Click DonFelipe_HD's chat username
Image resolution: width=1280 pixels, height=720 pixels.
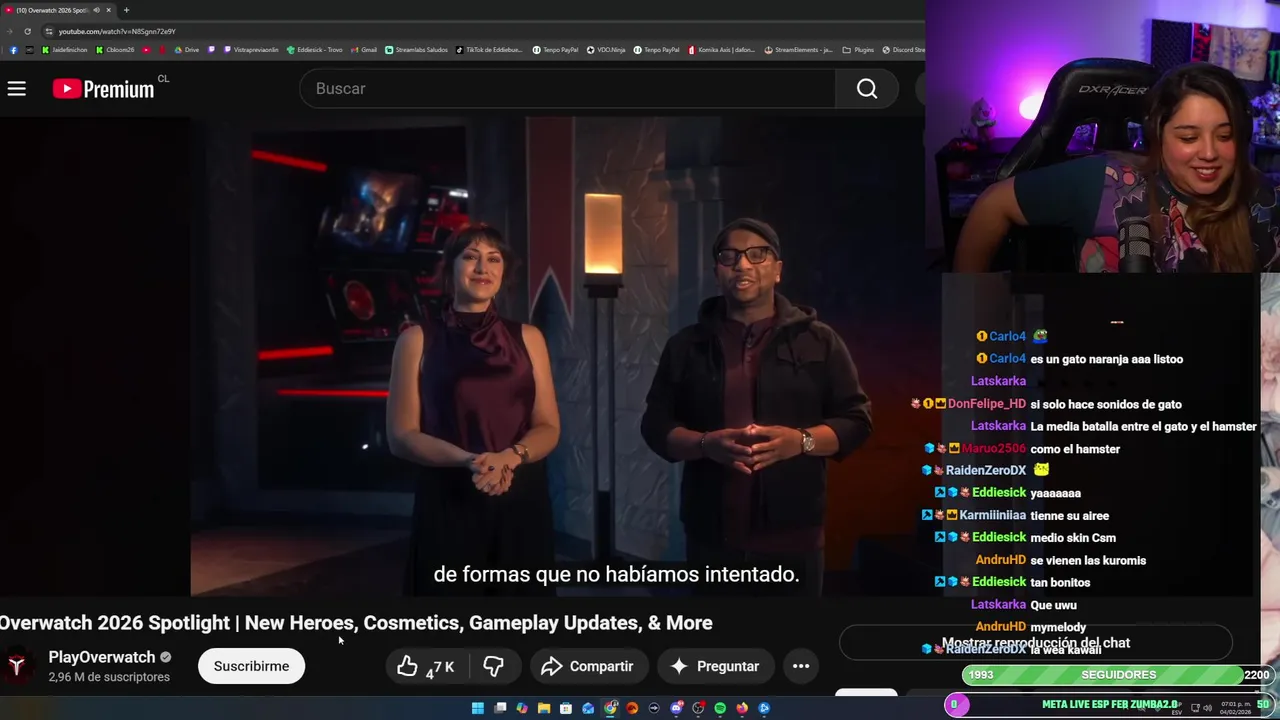click(987, 404)
